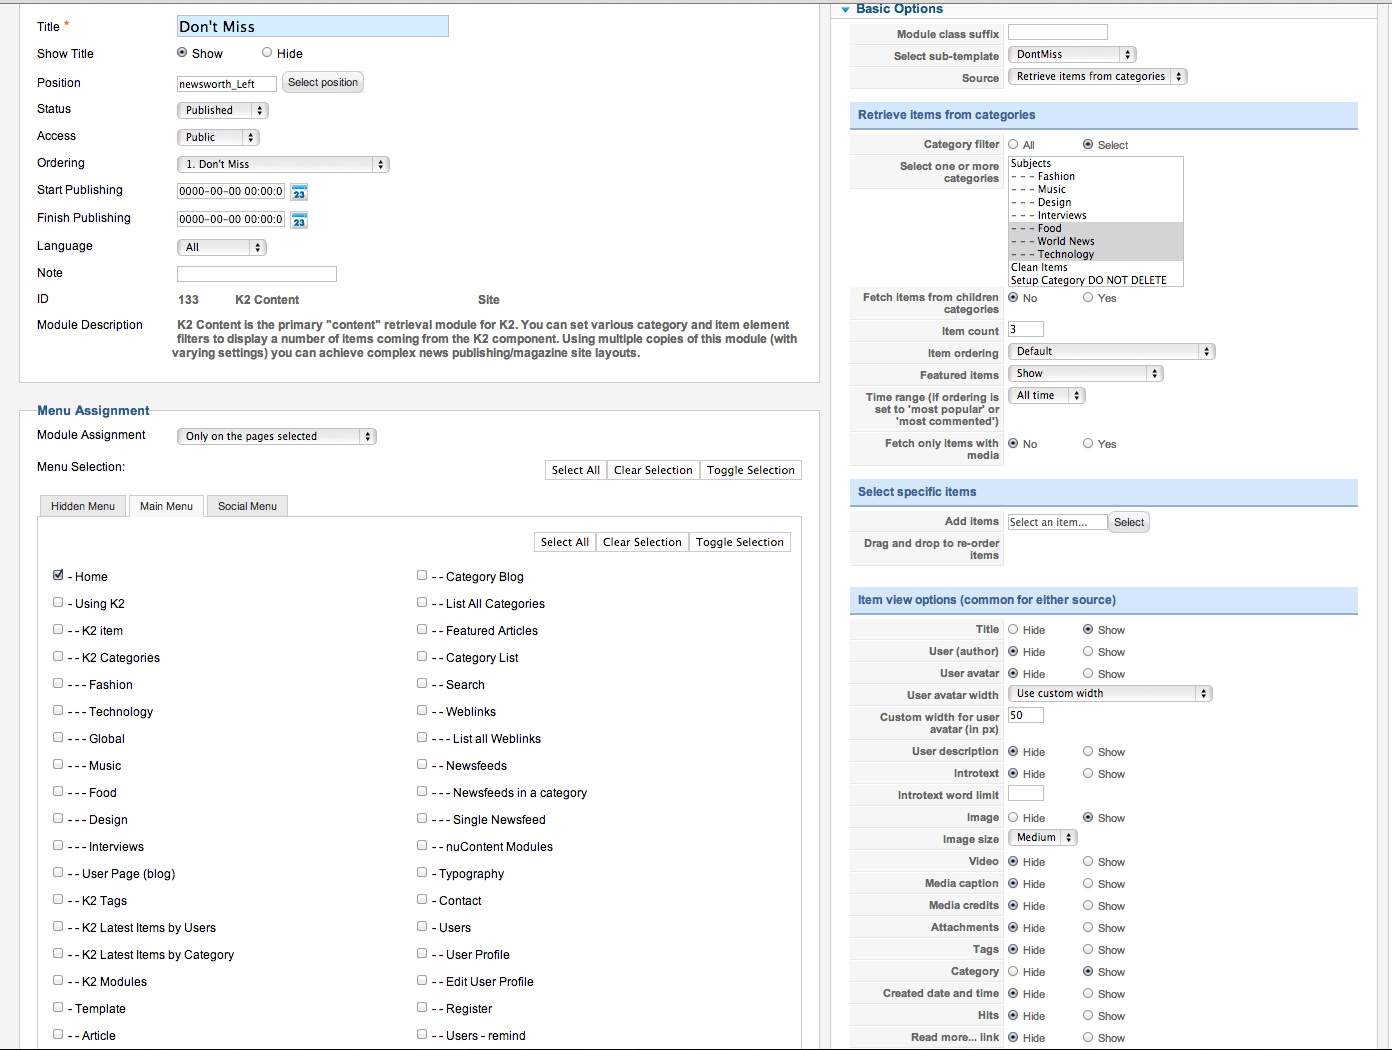Click the Position text field
Image resolution: width=1392 pixels, height=1050 pixels.
(227, 84)
